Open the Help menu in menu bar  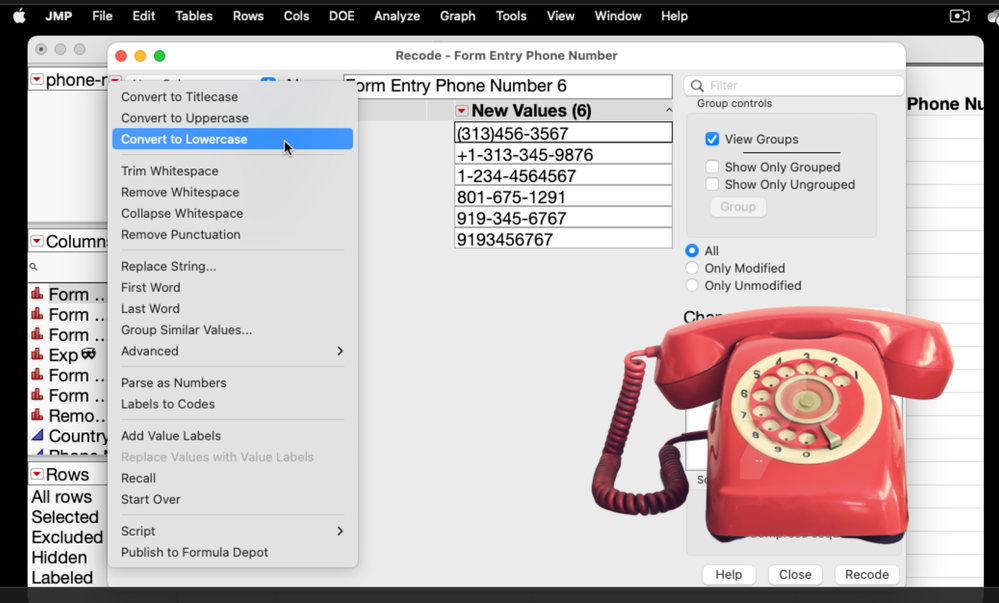[x=674, y=16]
